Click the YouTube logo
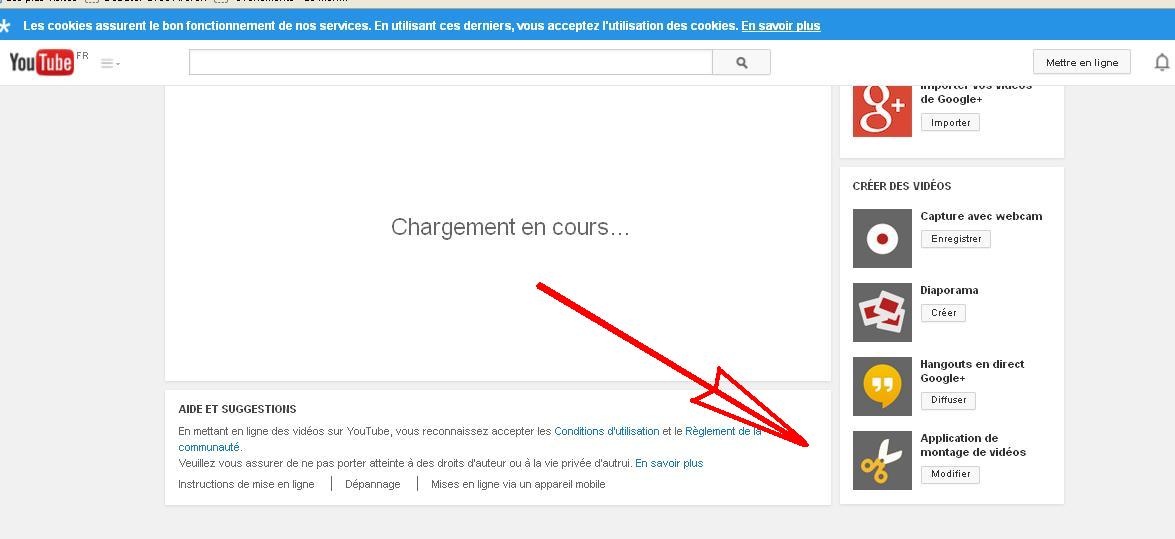This screenshot has height=539, width=1175. (x=42, y=63)
